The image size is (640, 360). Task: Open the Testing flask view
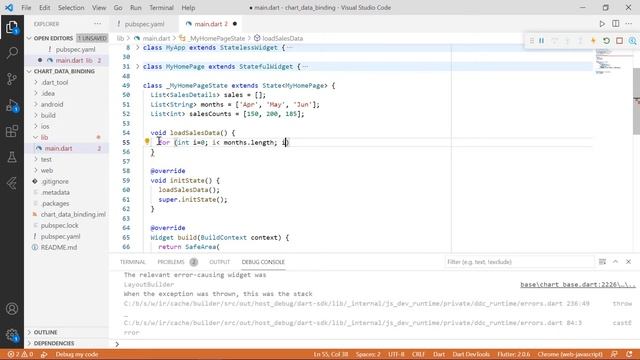pyautogui.click(x=12, y=157)
